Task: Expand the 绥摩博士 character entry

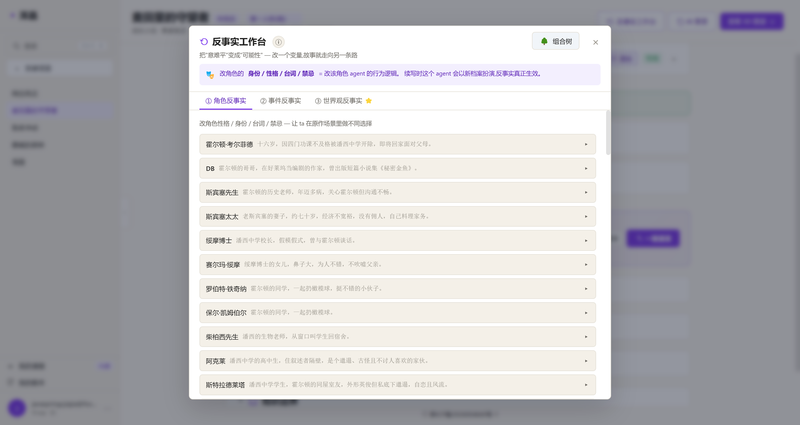Action: pyautogui.click(x=397, y=240)
